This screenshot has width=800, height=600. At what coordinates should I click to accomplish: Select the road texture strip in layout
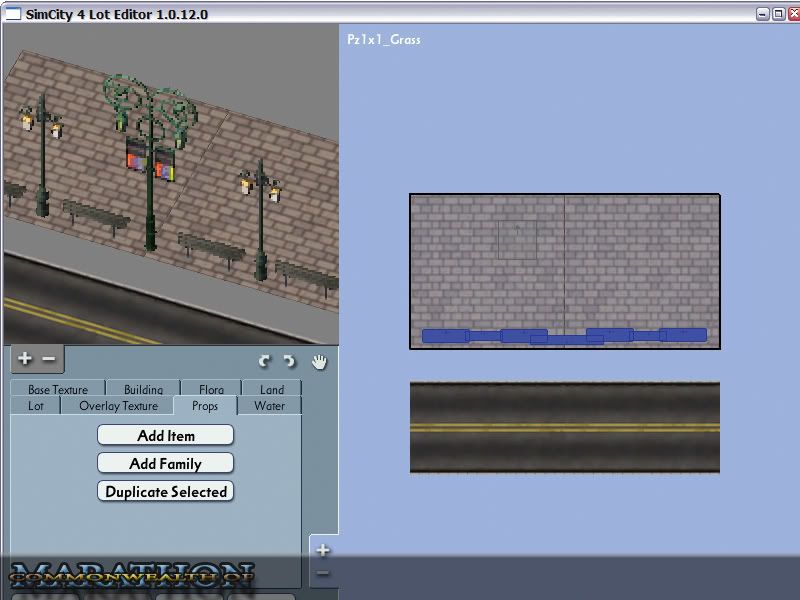pyautogui.click(x=565, y=428)
